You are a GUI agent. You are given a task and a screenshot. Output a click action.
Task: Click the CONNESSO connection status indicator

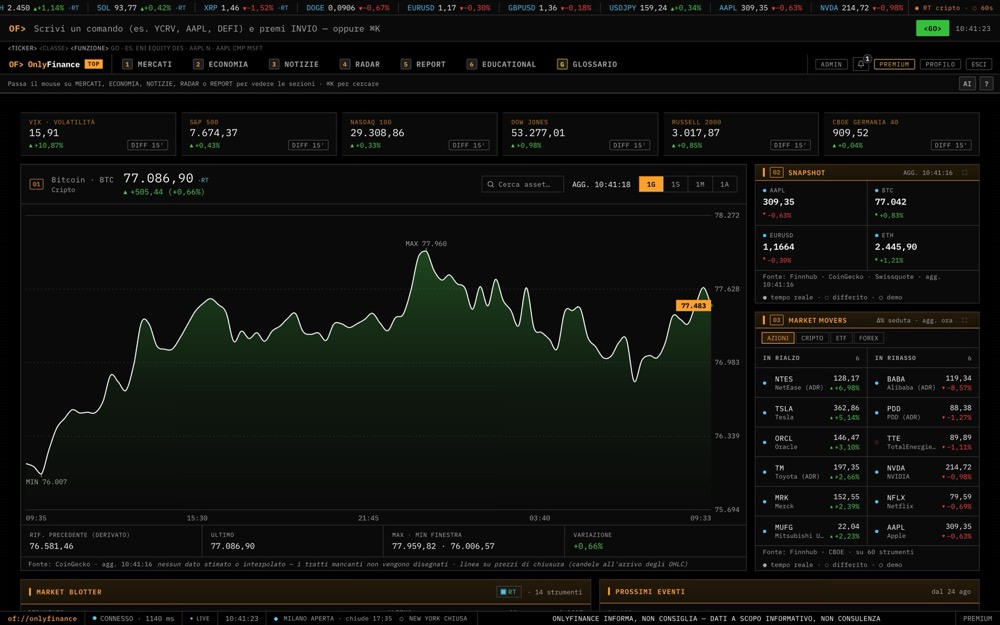(131, 619)
